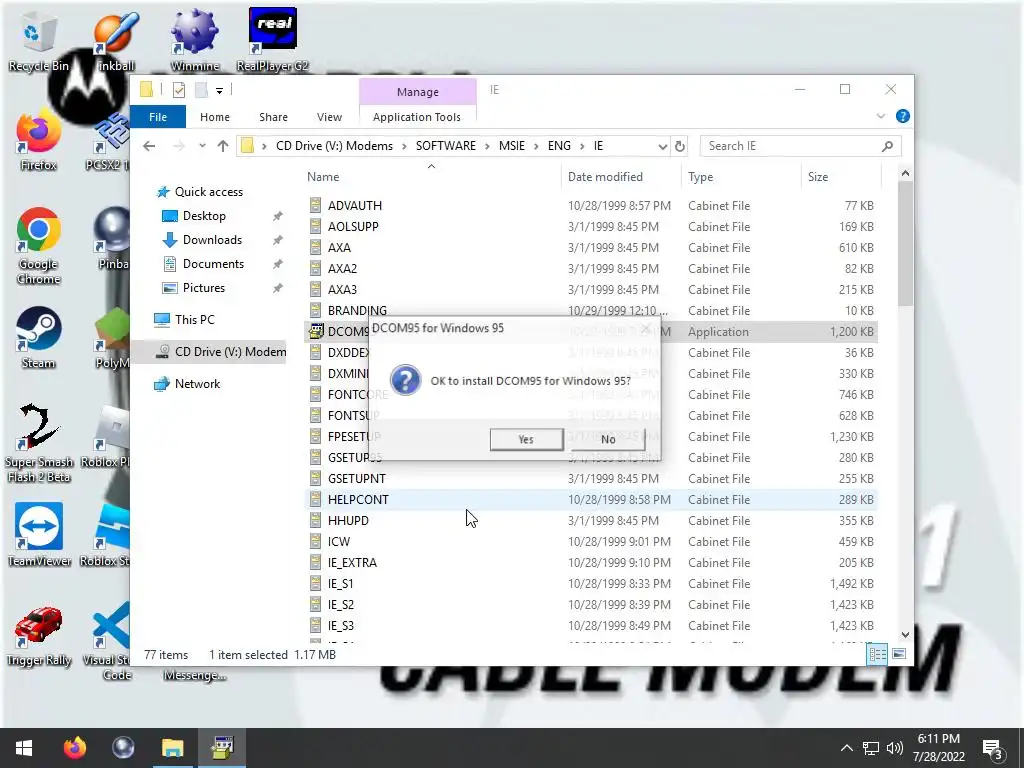Screen dimensions: 1024x768
Task: Open Super Smash Flash 2 Beta shortcut
Action: point(38,444)
